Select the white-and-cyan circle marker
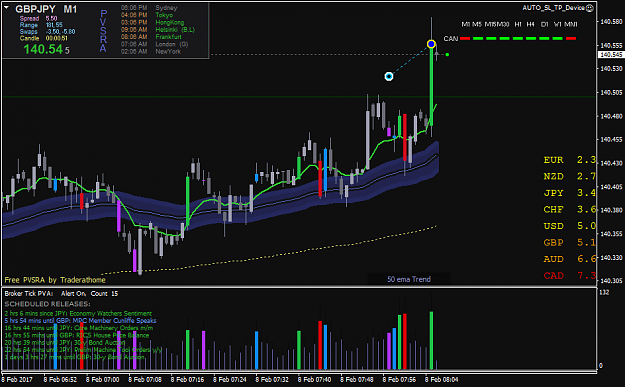This screenshot has height=387, width=625. [389, 76]
